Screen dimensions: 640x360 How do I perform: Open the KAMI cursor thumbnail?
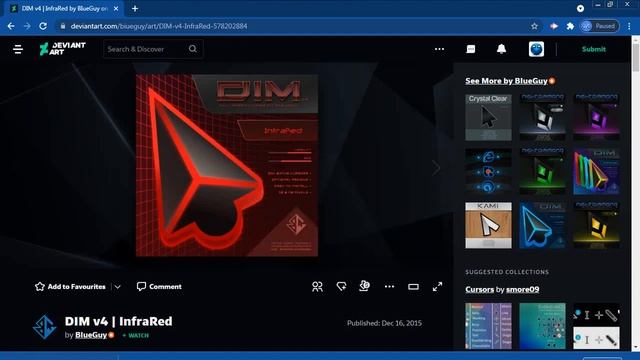(488, 225)
